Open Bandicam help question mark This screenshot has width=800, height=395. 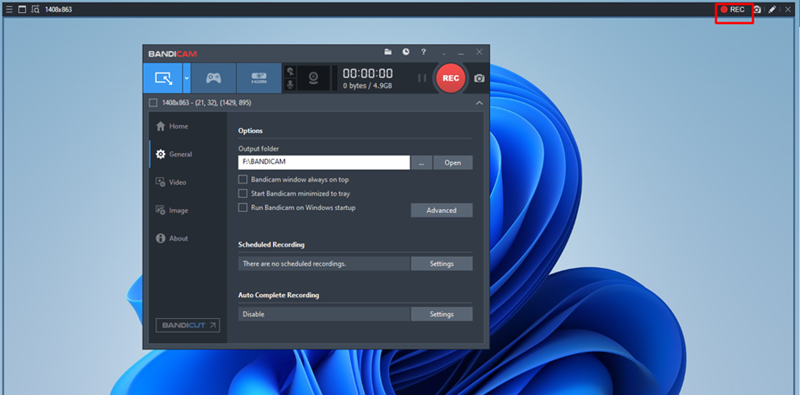click(423, 52)
